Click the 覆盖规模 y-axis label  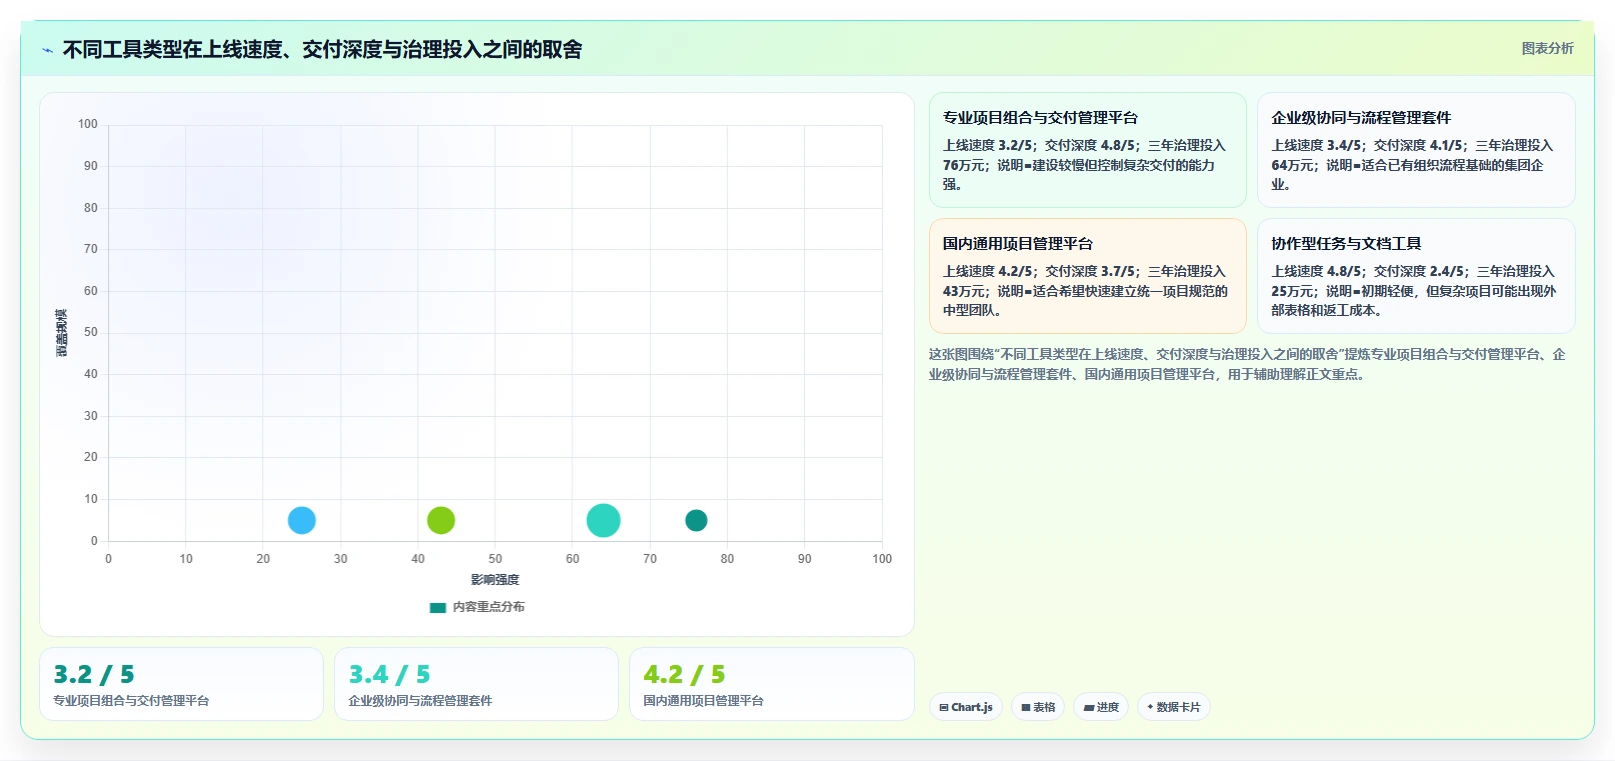click(x=61, y=333)
